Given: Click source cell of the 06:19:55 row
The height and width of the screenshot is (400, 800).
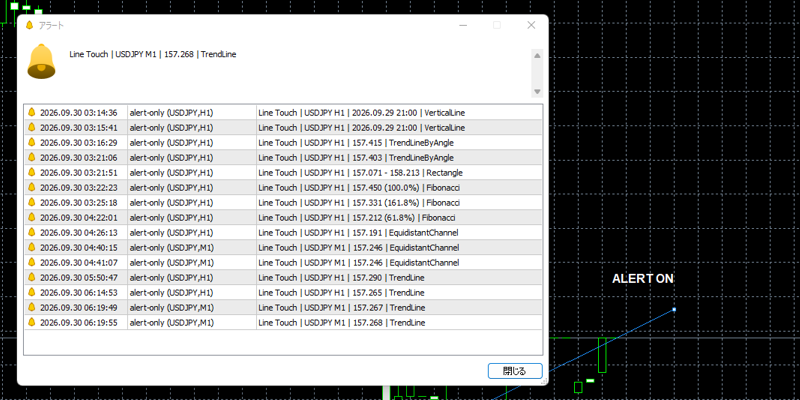Looking at the screenshot, I should point(192,322).
